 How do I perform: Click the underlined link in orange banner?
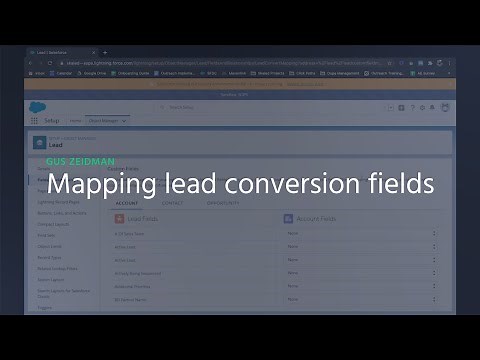coord(305,84)
